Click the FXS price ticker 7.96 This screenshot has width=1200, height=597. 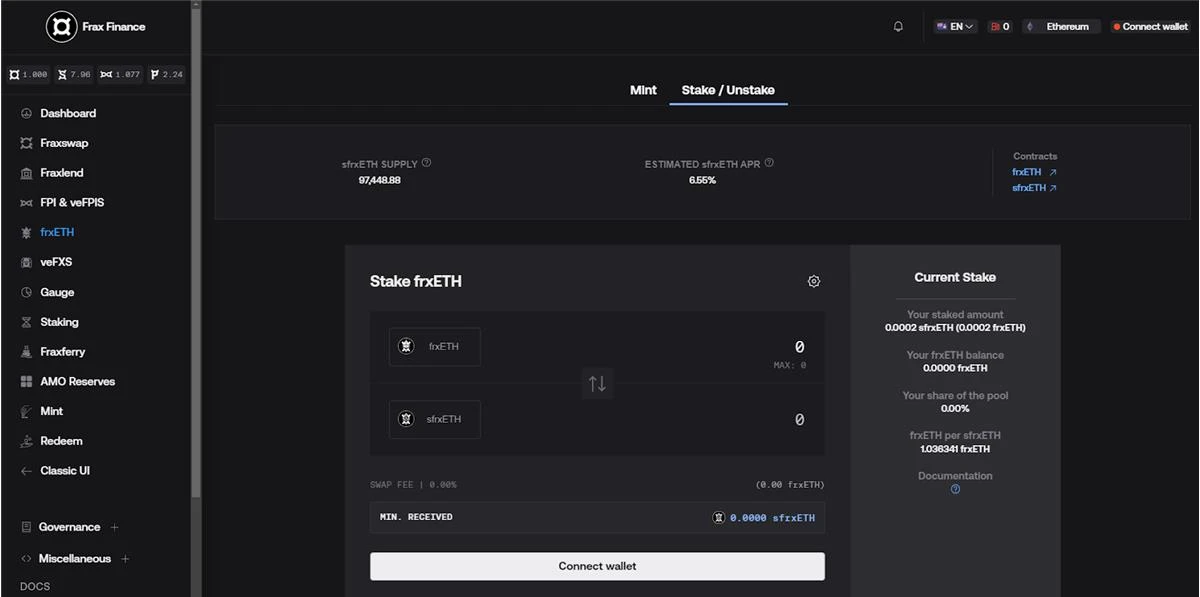75,74
